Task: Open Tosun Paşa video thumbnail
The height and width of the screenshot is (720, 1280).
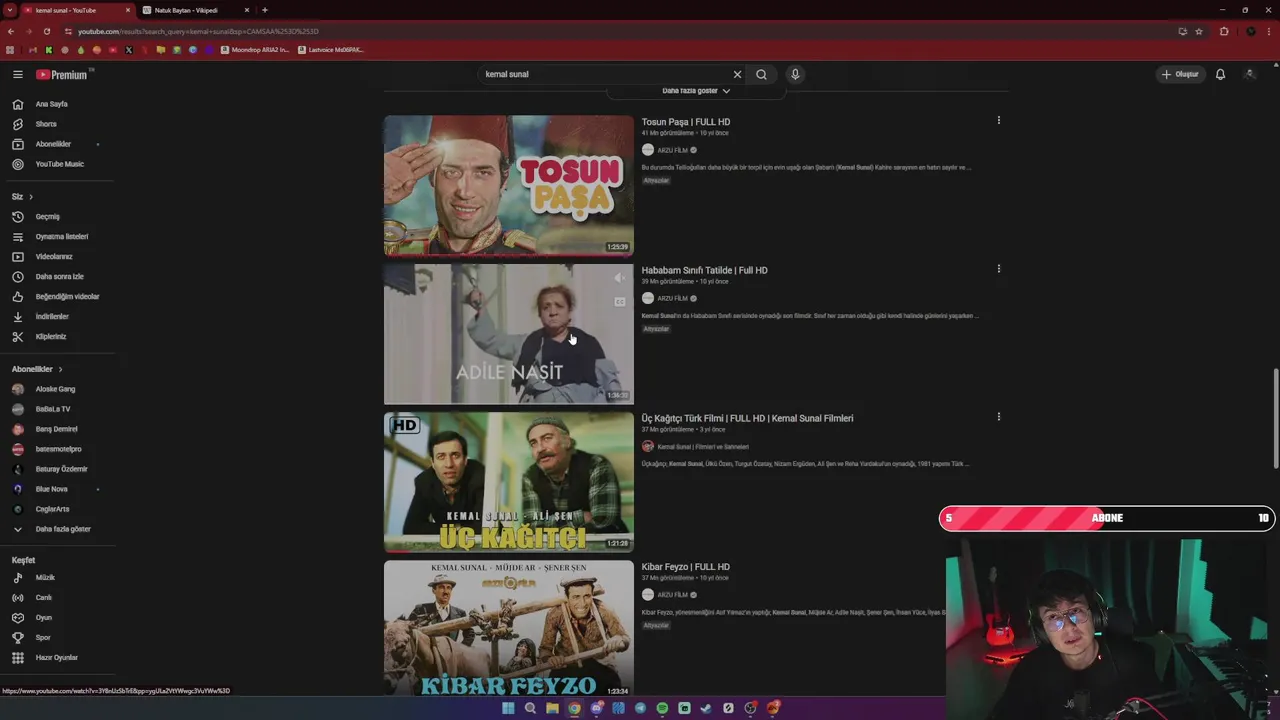Action: [x=509, y=186]
